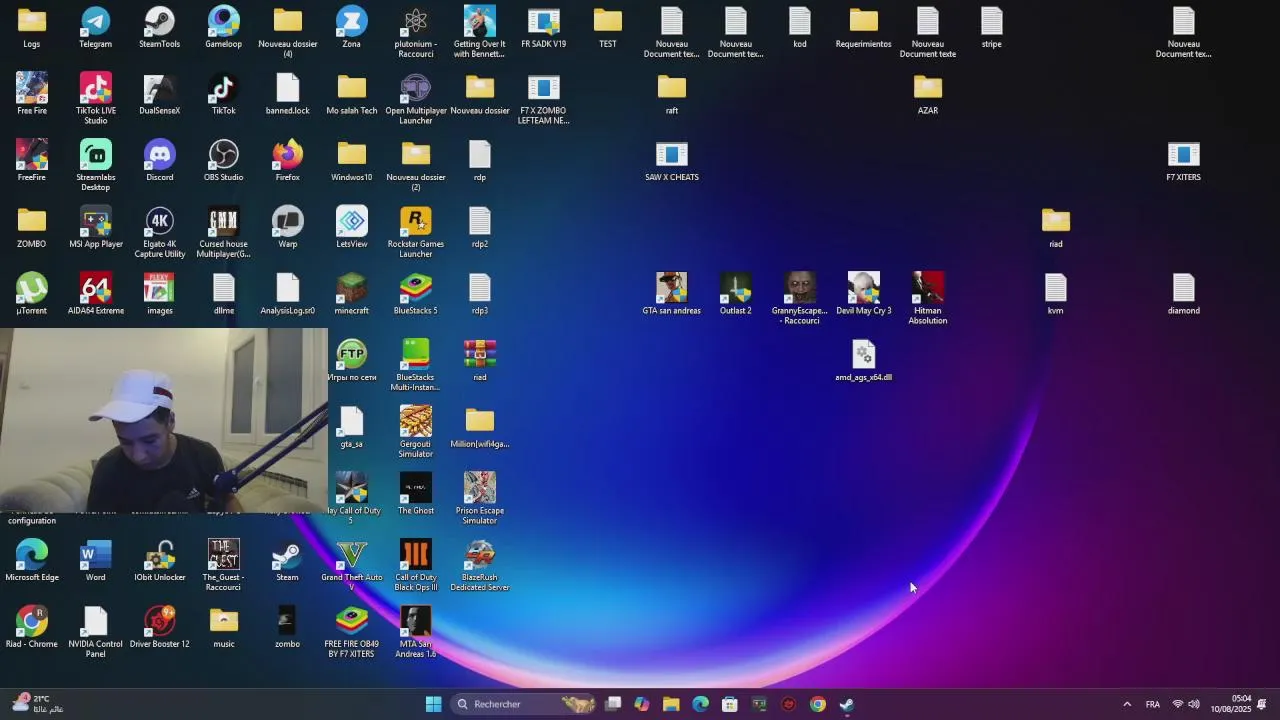Select IObit Unlocker icon
The width and height of the screenshot is (1280, 720).
click(160, 560)
